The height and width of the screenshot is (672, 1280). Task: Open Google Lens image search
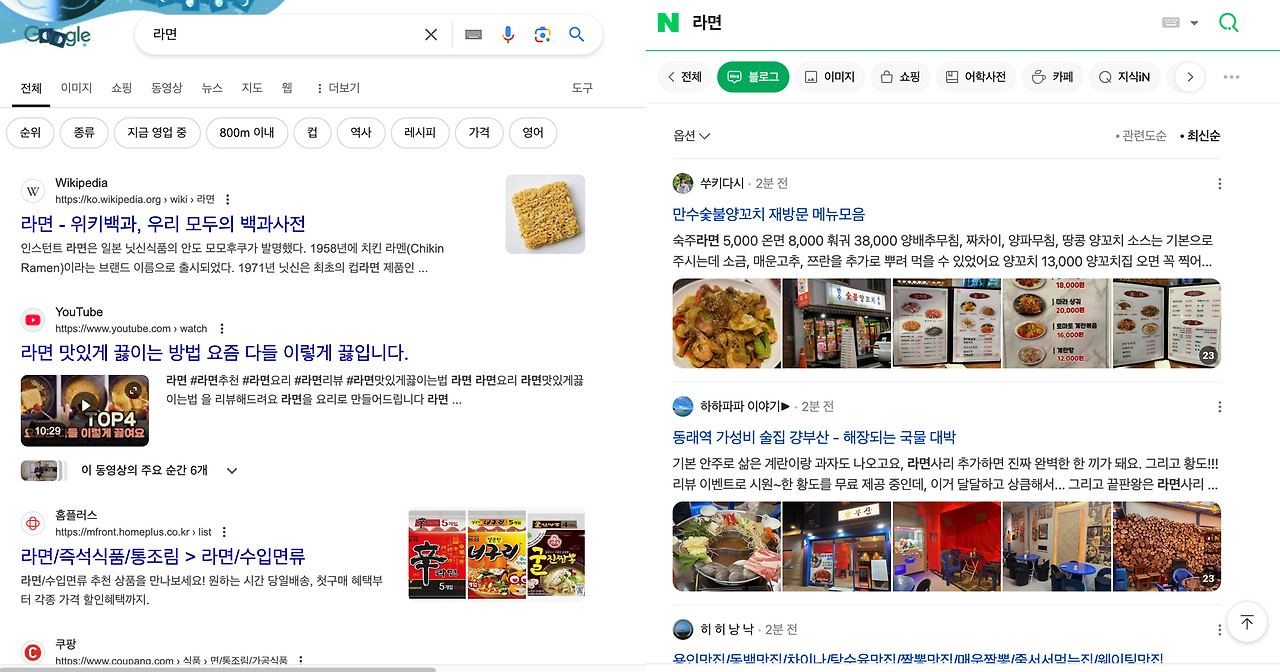542,35
